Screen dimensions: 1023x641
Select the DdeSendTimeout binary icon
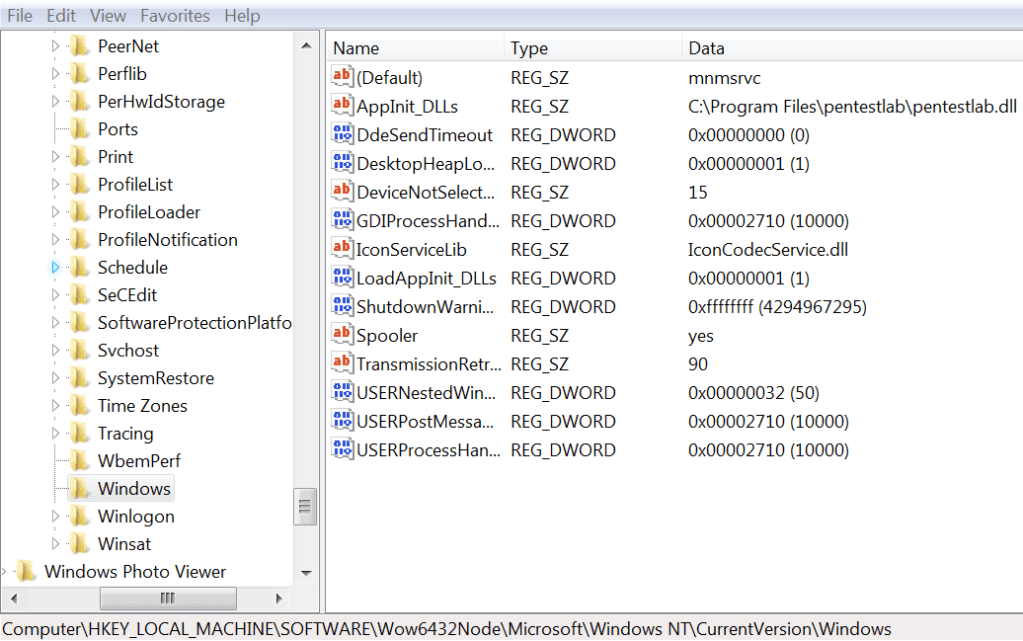342,135
